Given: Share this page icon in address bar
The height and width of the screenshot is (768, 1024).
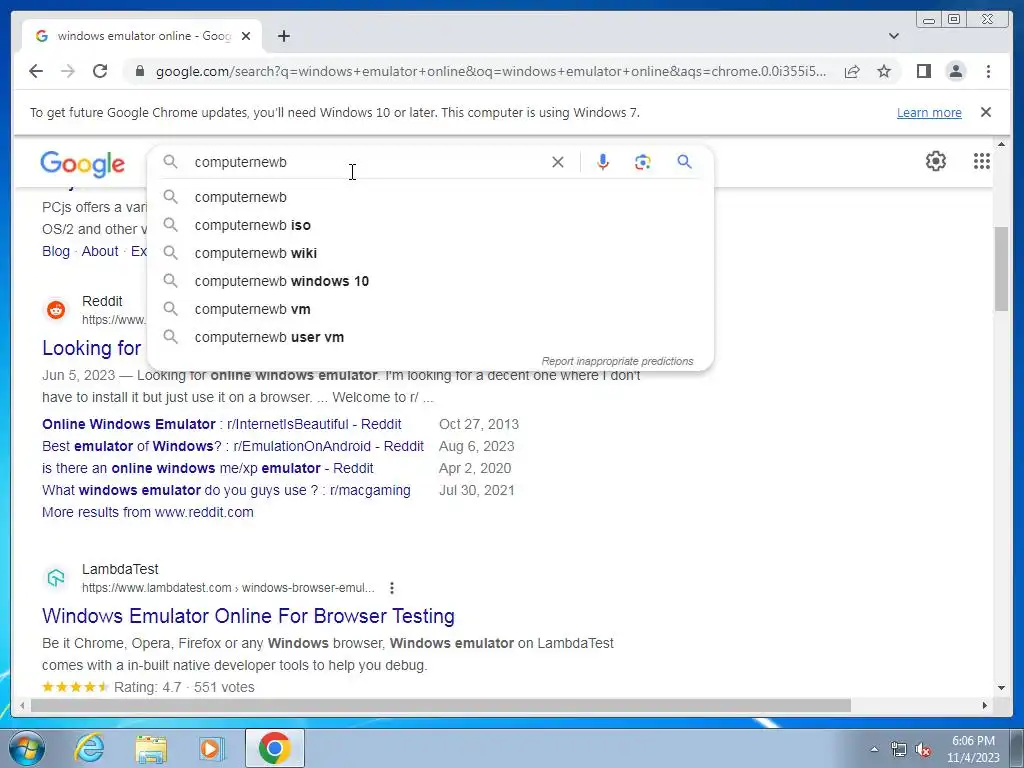Looking at the screenshot, I should pyautogui.click(x=852, y=71).
